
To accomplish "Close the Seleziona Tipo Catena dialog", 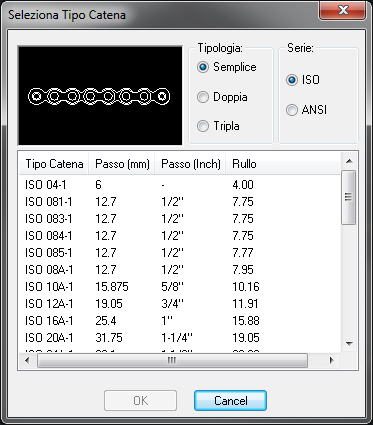I will coord(343,10).
